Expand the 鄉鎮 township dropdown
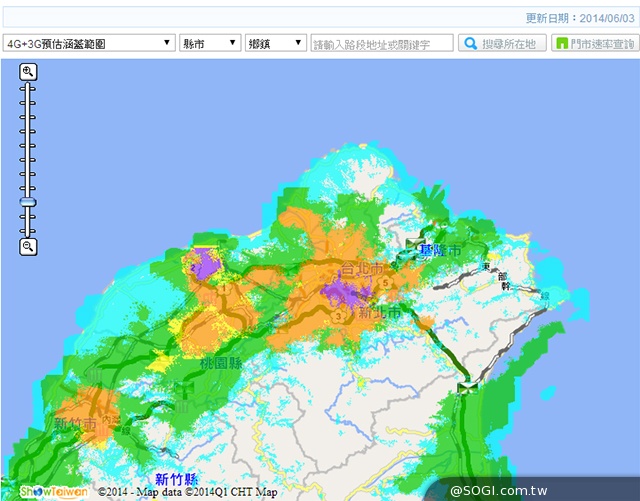The width and height of the screenshot is (640, 501). click(276, 44)
